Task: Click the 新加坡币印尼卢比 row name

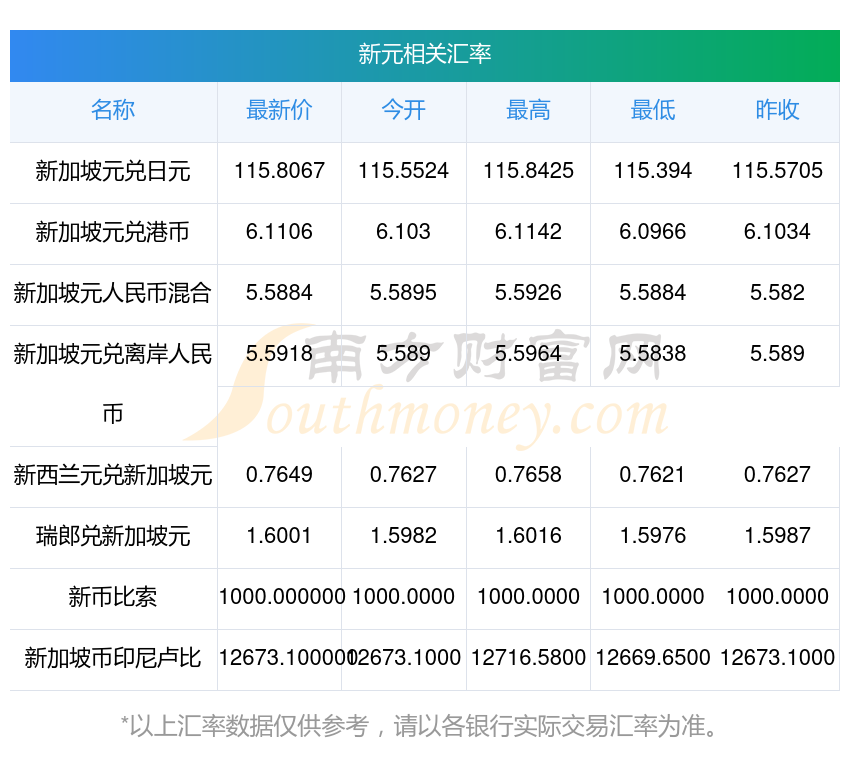Action: [113, 658]
